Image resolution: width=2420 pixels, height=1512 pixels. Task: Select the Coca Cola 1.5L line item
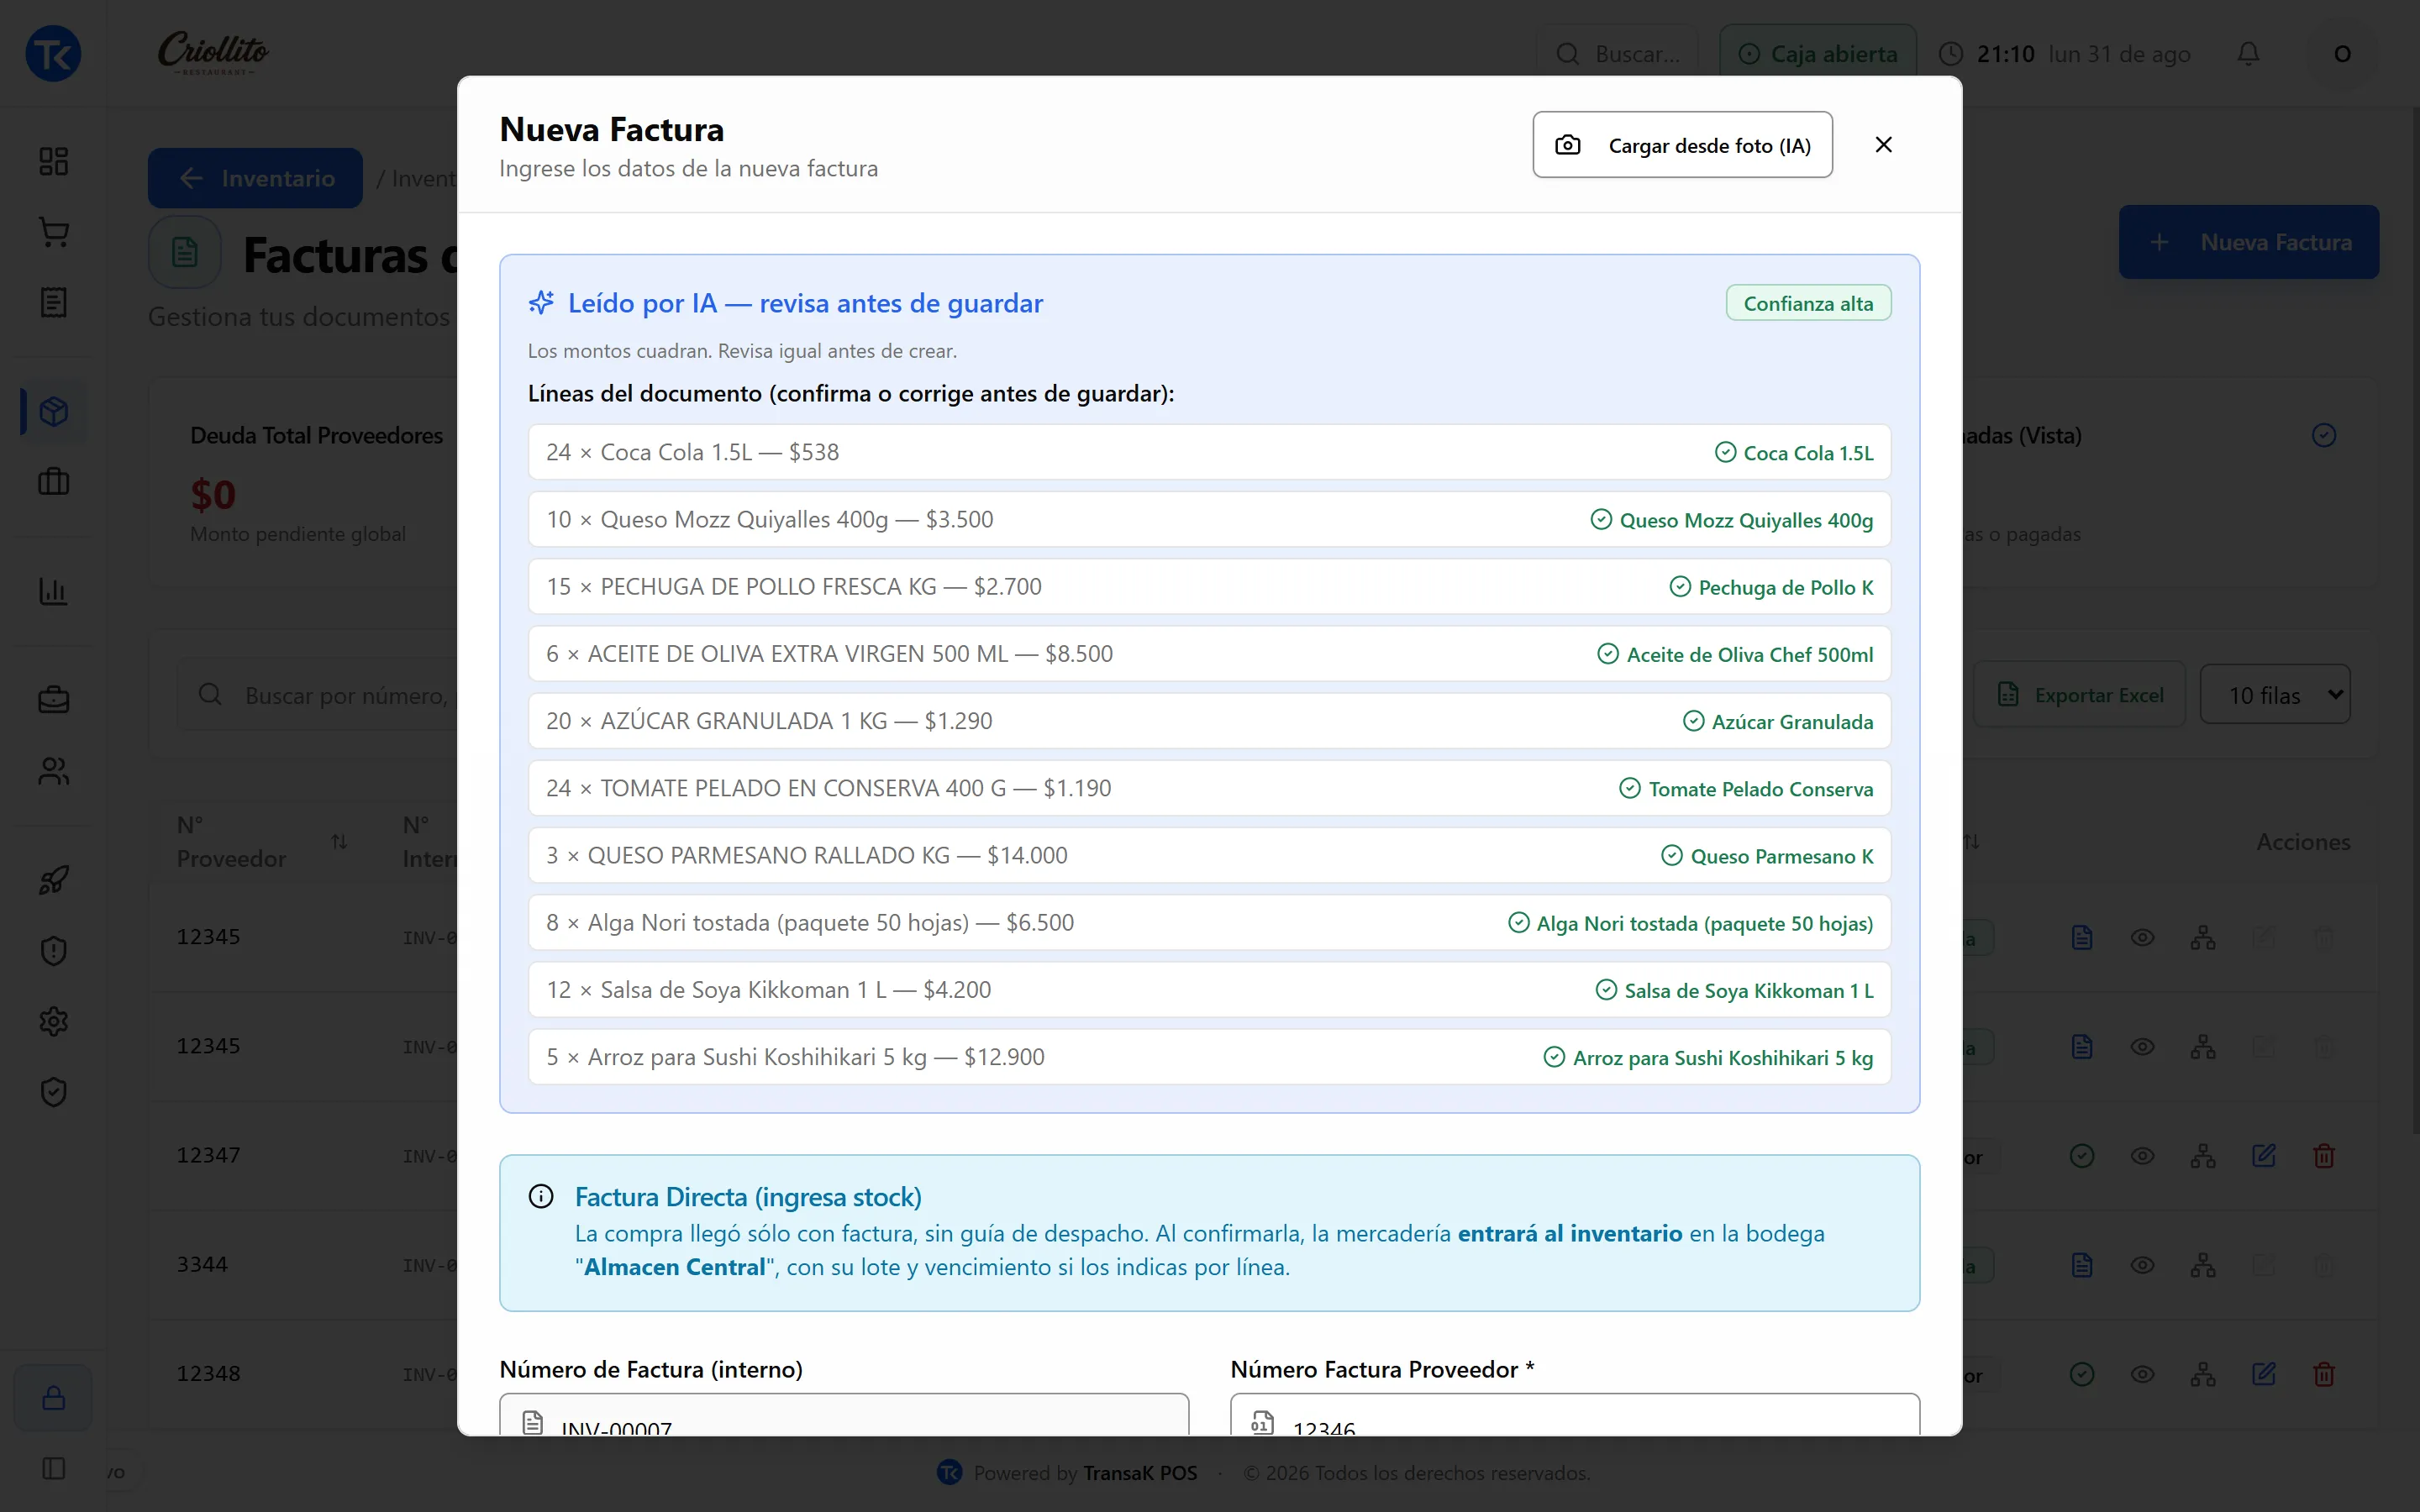(1209, 452)
